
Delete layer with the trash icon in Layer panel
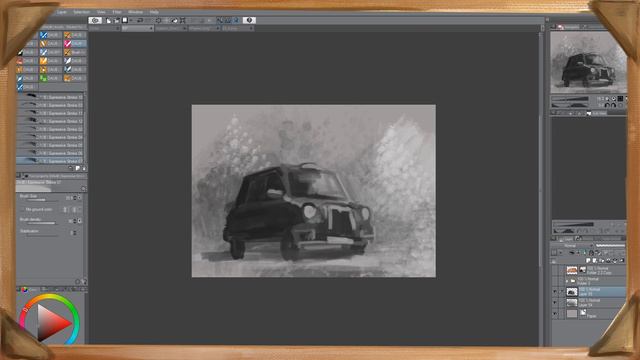[622, 260]
